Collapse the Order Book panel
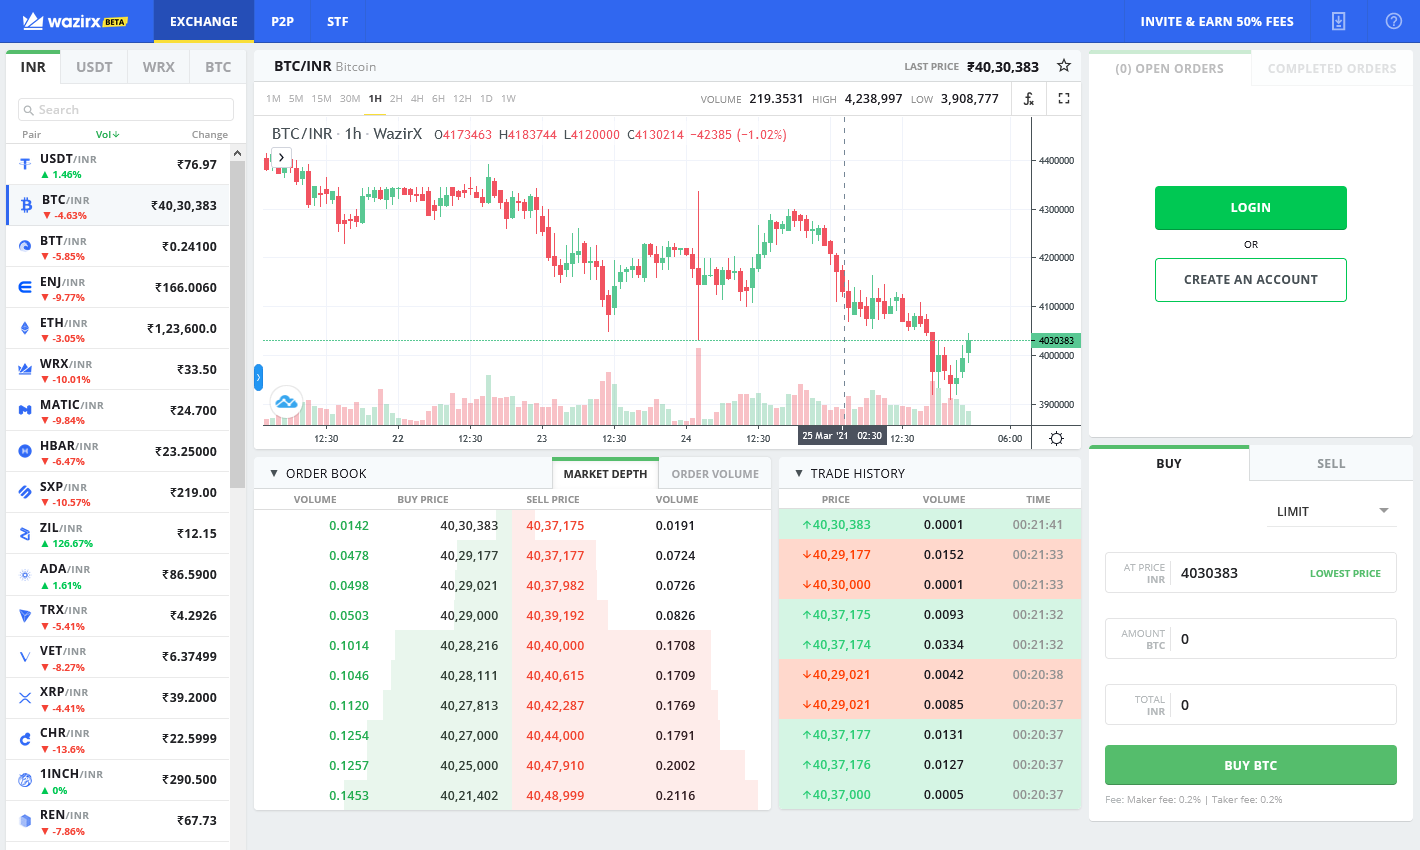 pos(274,473)
